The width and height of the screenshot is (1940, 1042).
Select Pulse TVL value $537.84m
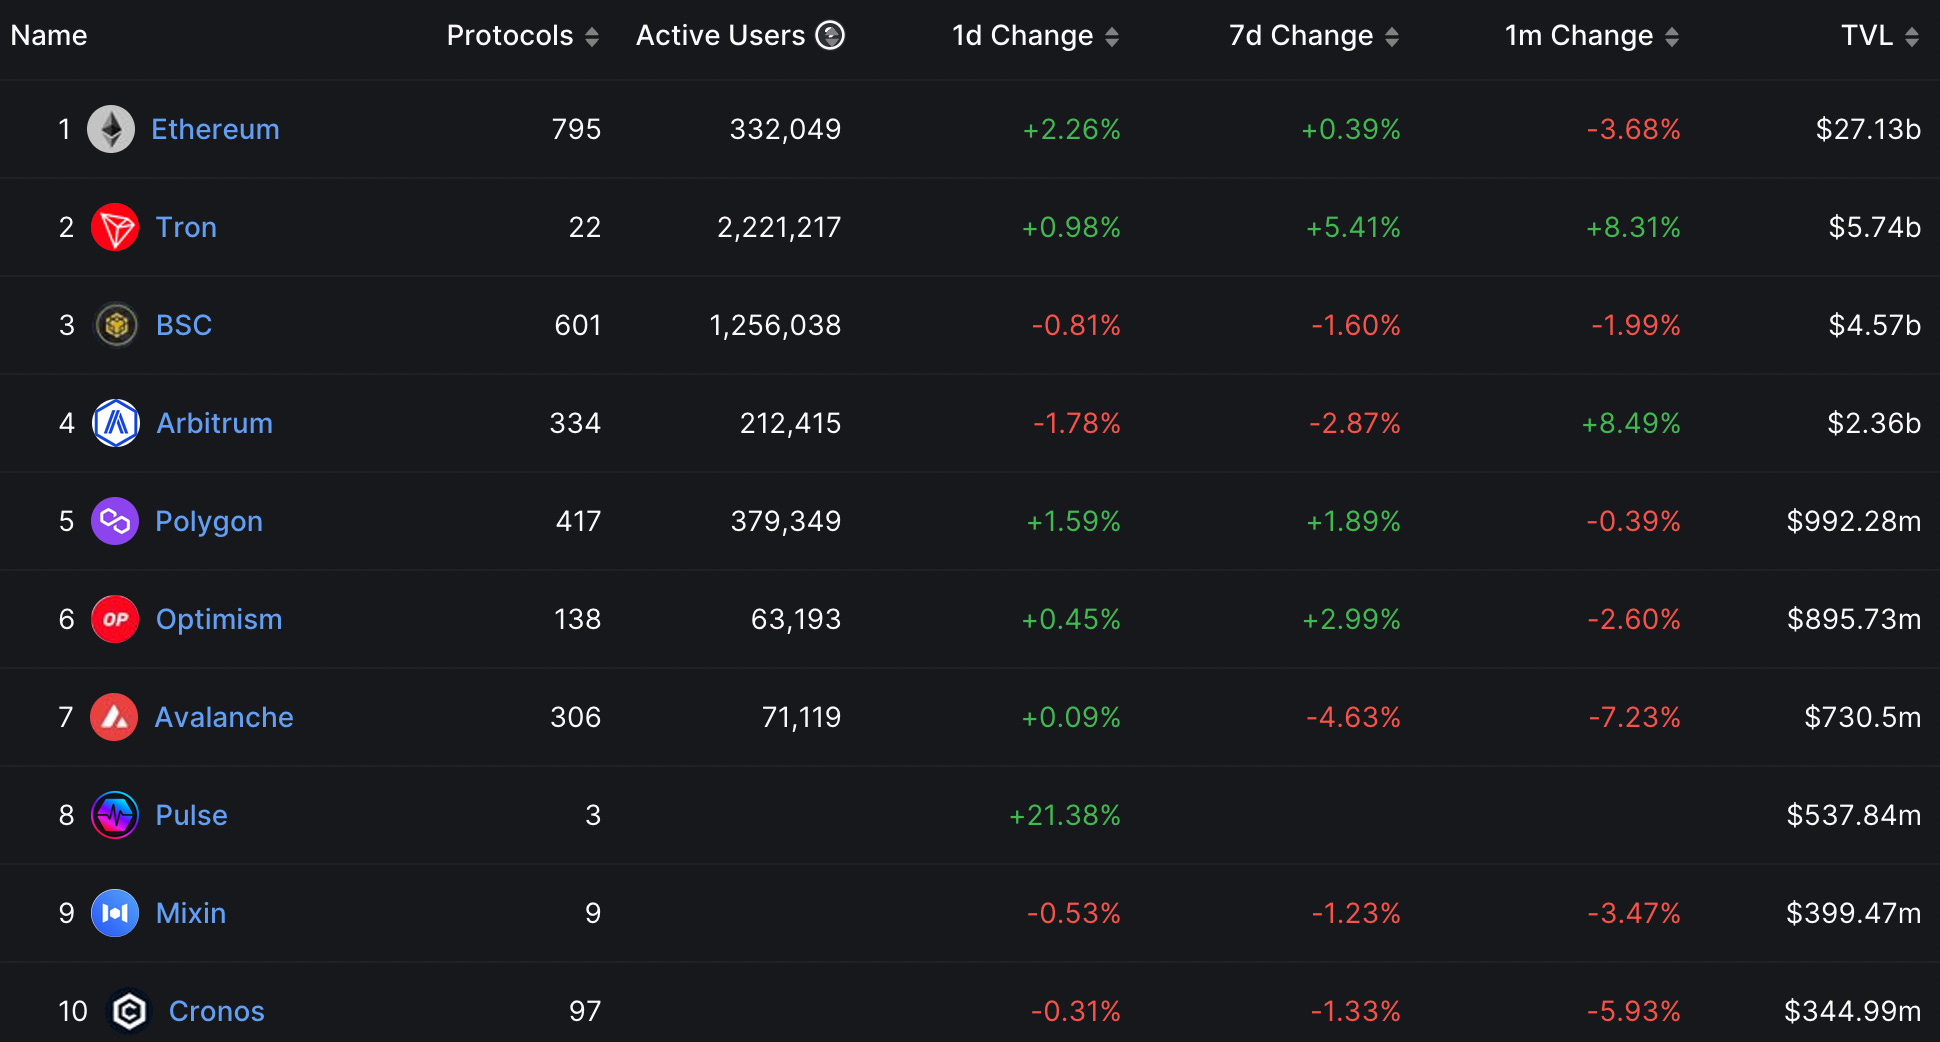tap(1854, 815)
